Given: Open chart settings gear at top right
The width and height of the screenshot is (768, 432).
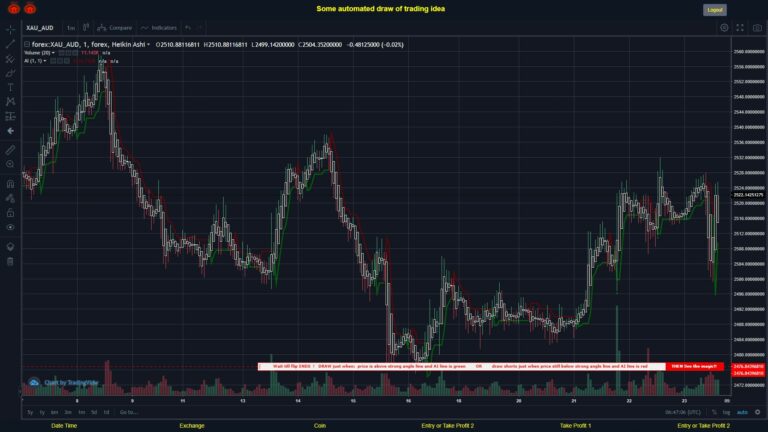Looking at the screenshot, I should pyautogui.click(x=724, y=28).
